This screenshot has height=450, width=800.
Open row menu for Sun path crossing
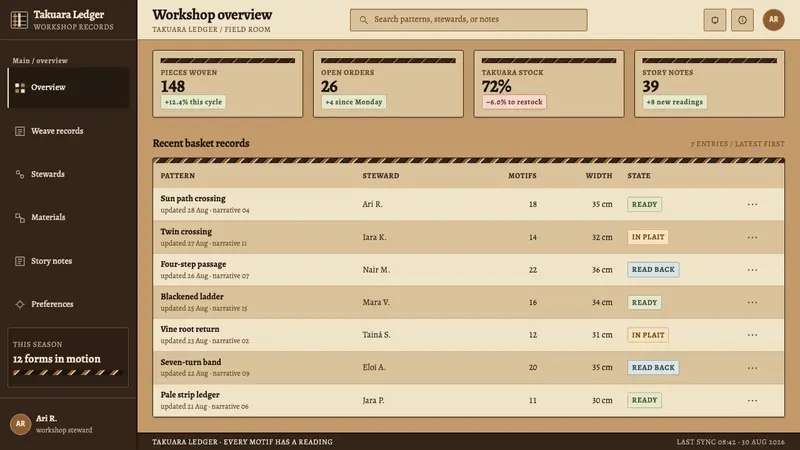(753, 205)
